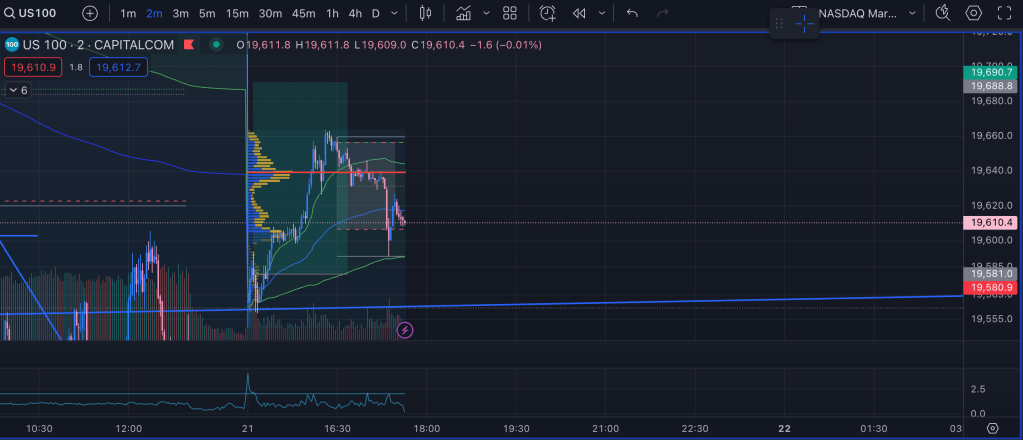
Task: Expand collapsed indicators legend showing 6
Action: coord(18,90)
